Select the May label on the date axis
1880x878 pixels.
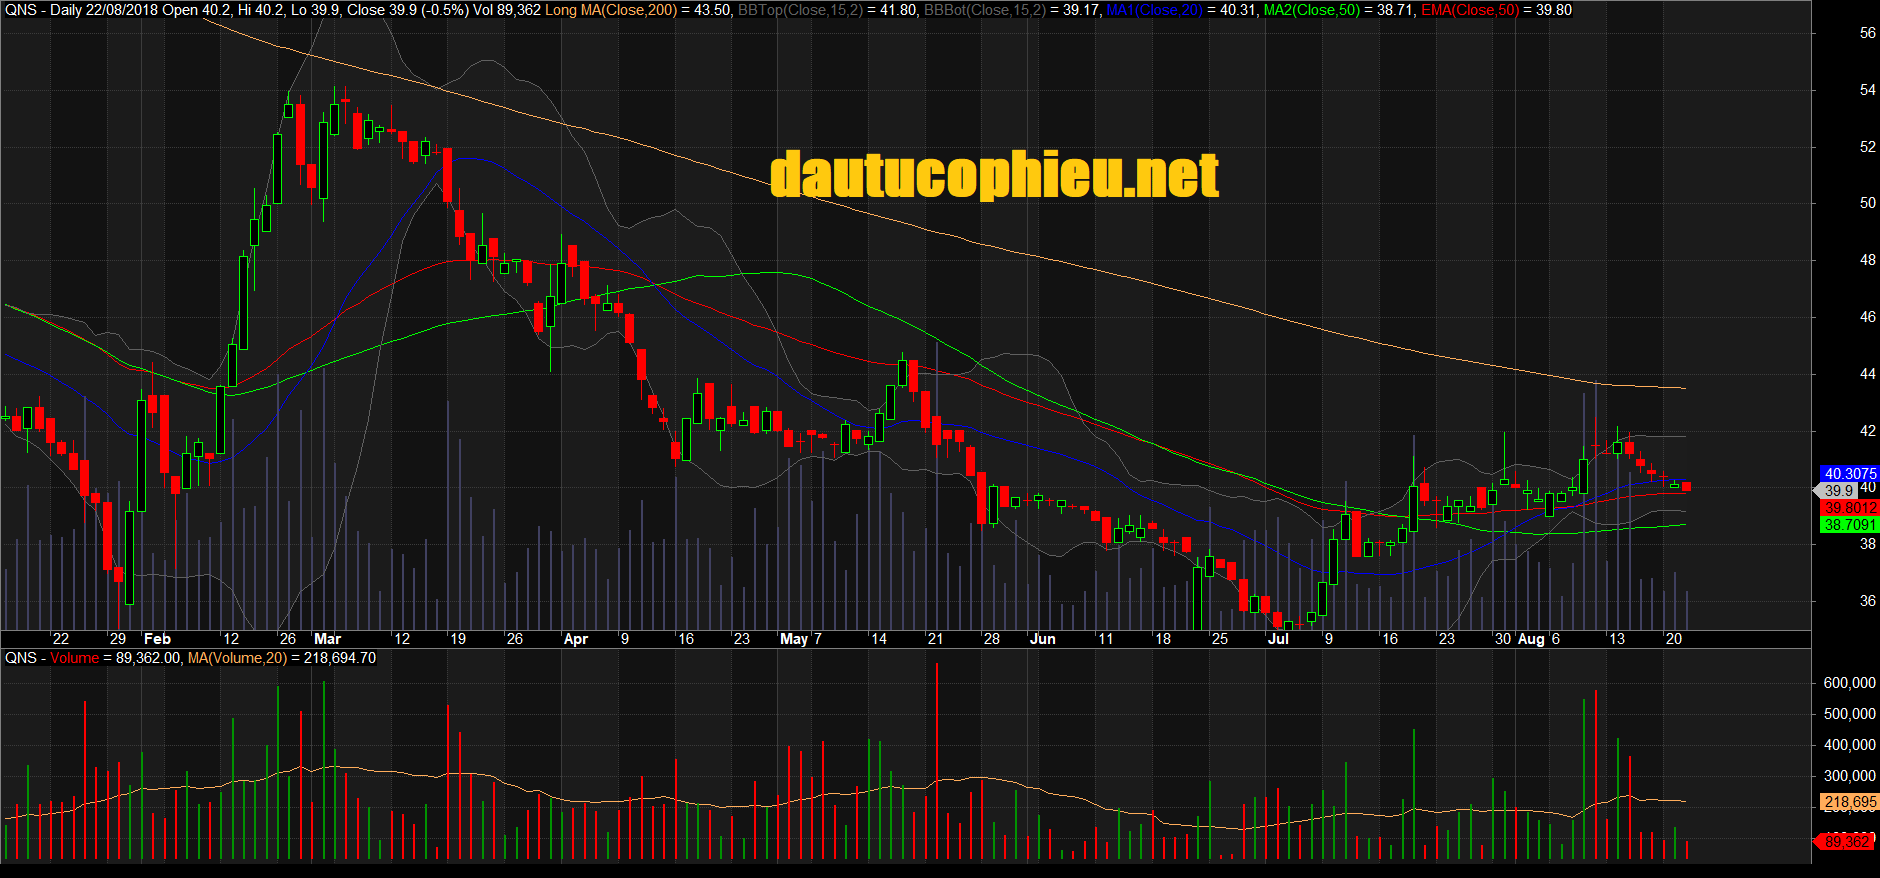point(793,639)
